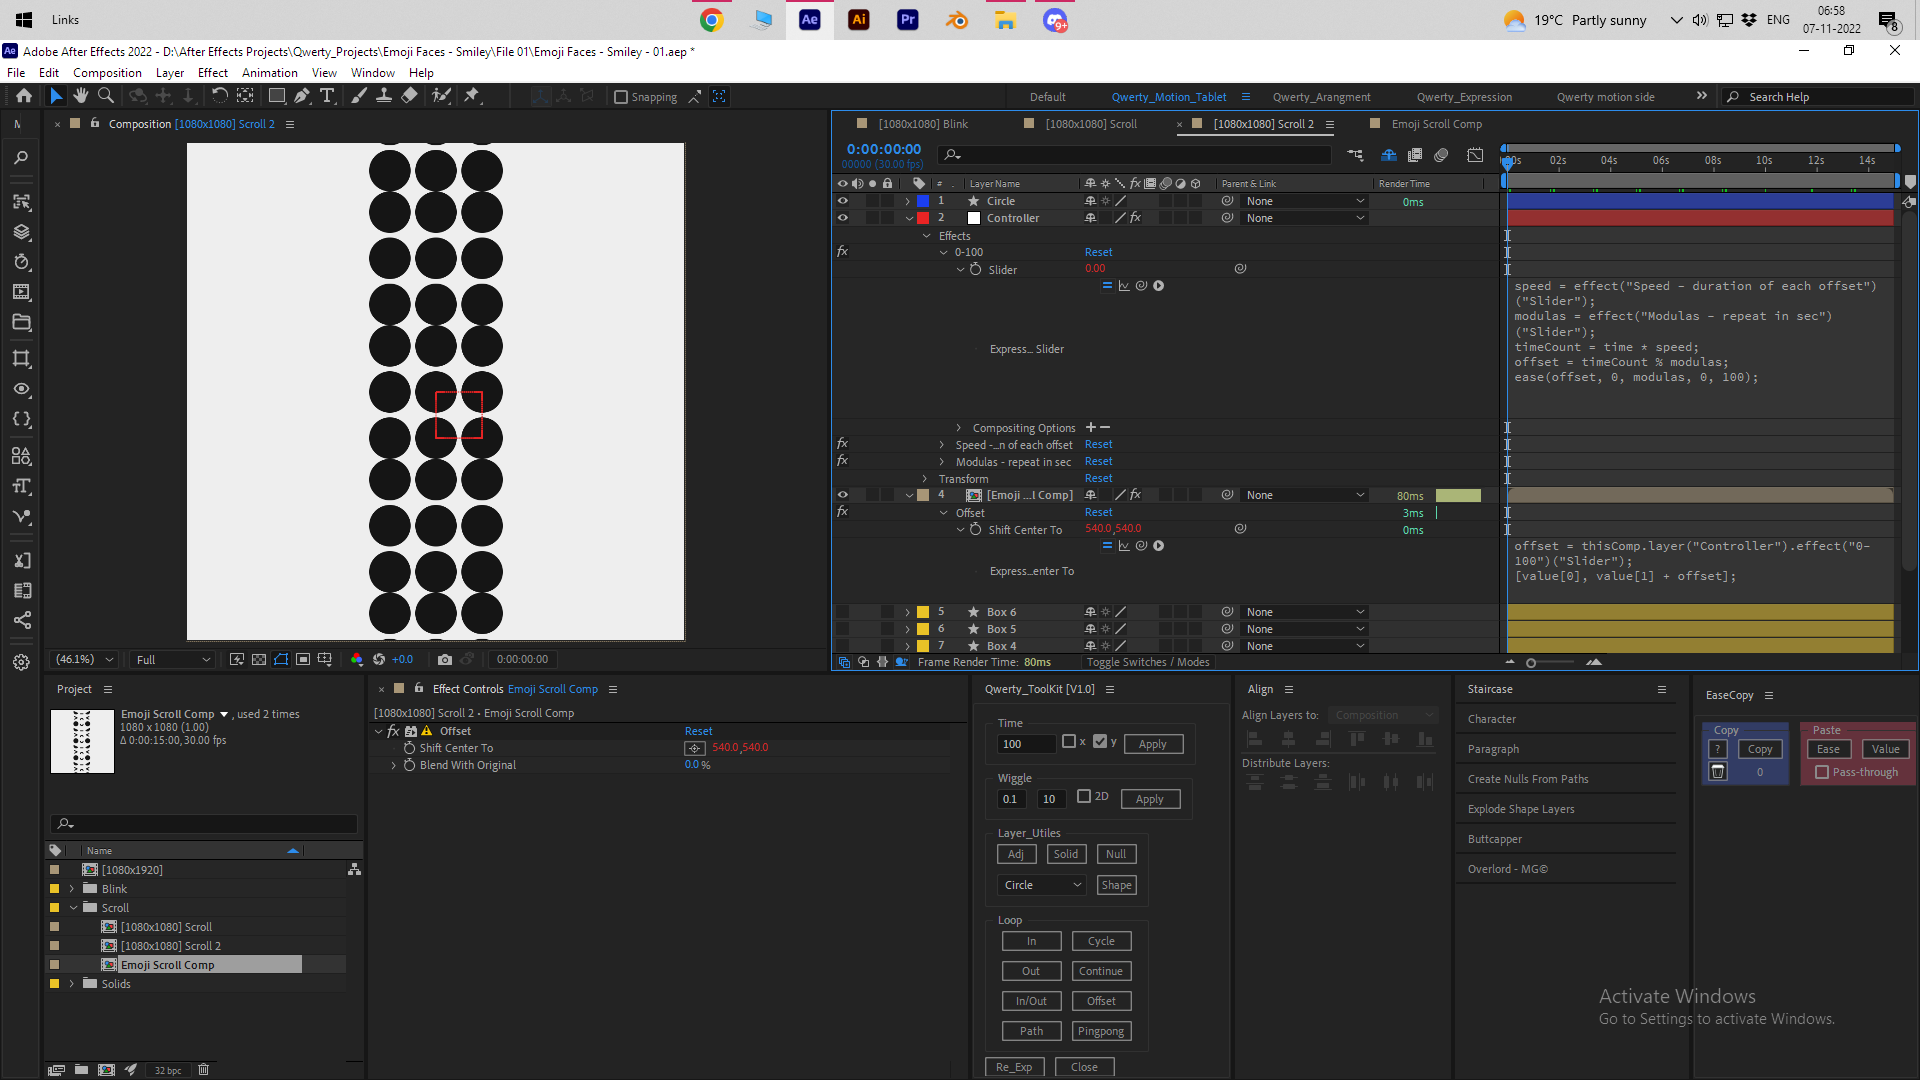
Task: Click Apply button in Time section
Action: 1153,744
